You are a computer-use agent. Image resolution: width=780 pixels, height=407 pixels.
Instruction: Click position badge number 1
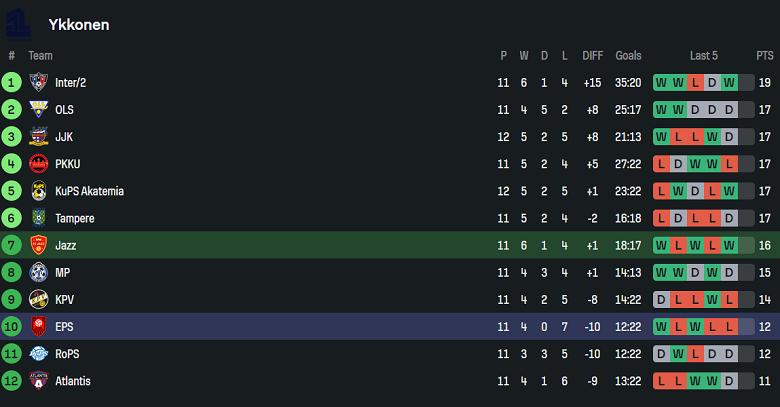(x=12, y=83)
